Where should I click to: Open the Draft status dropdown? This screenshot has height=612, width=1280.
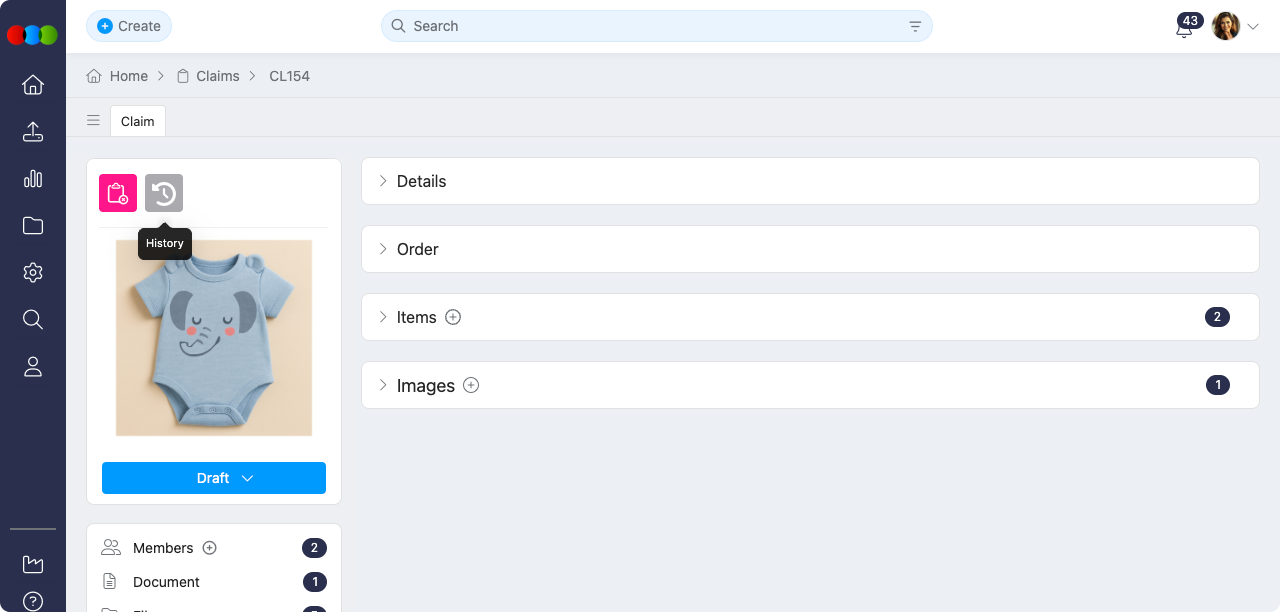pyautogui.click(x=214, y=478)
